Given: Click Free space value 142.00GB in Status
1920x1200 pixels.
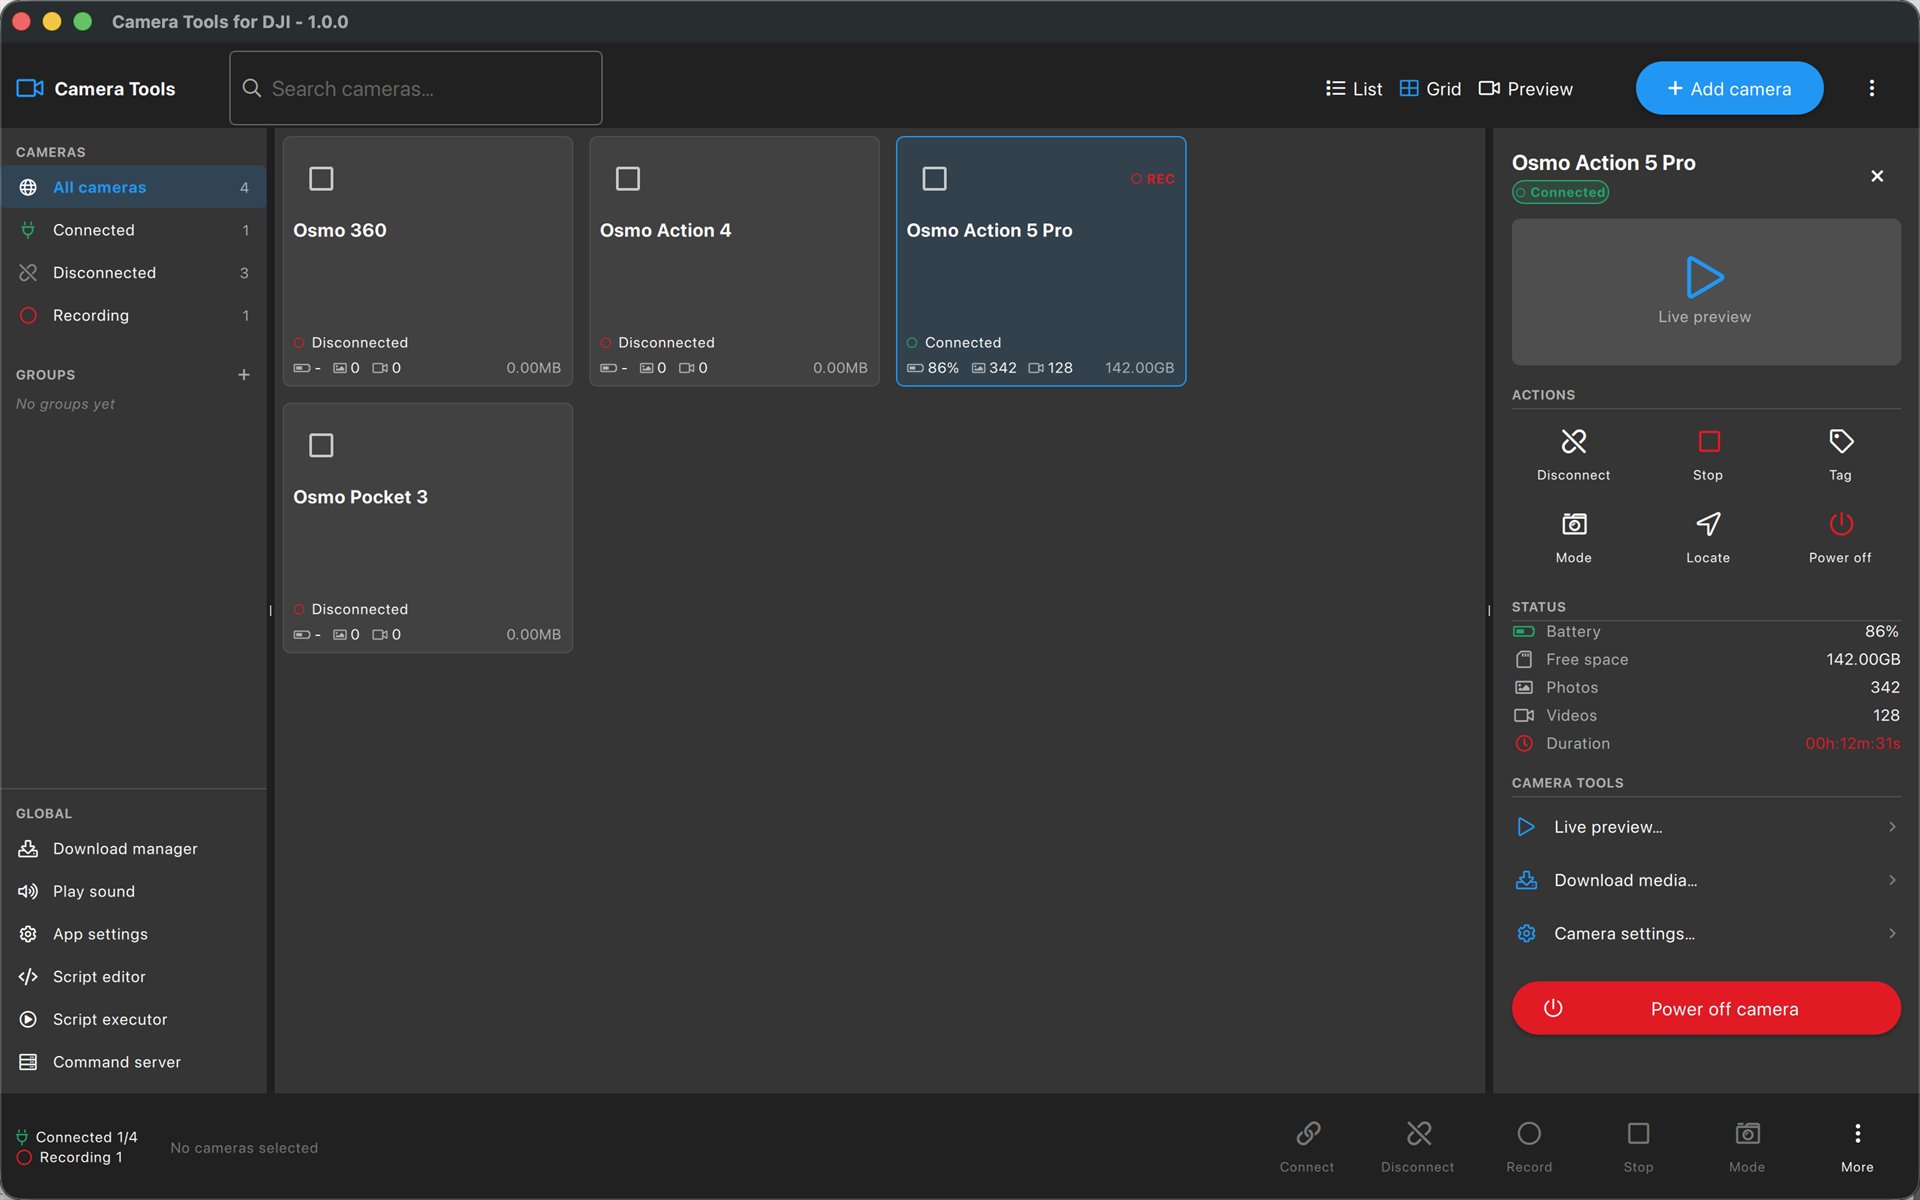Looking at the screenshot, I should tap(1862, 659).
